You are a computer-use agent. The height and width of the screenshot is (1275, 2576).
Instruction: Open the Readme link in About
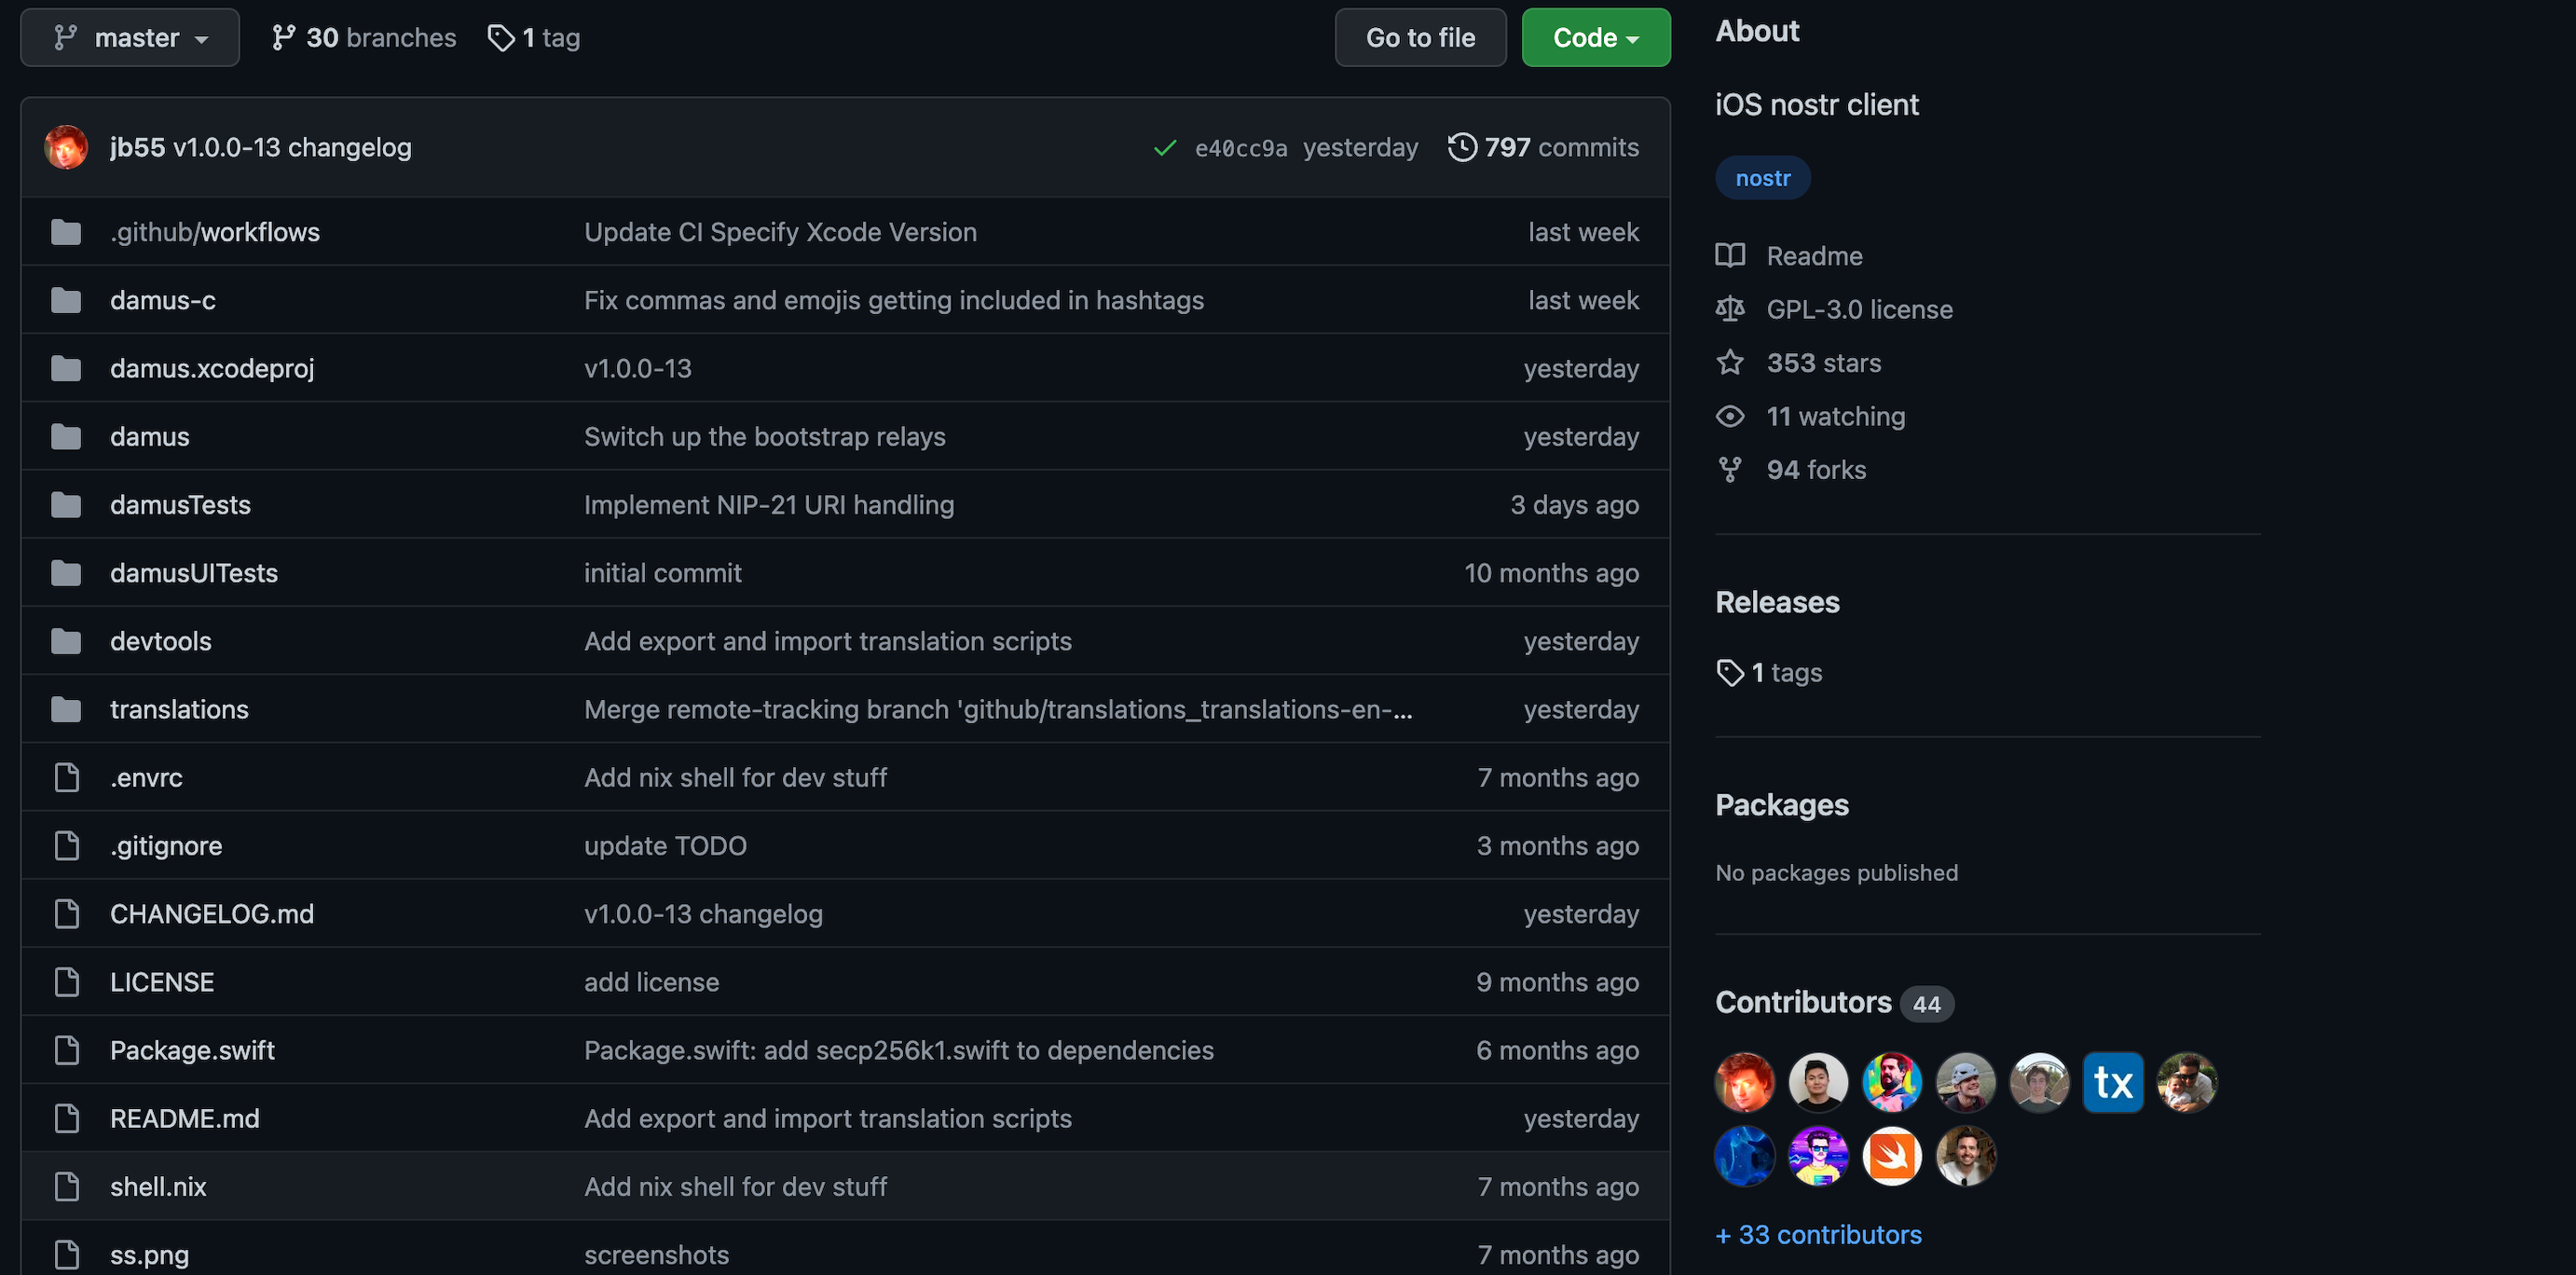point(1790,256)
